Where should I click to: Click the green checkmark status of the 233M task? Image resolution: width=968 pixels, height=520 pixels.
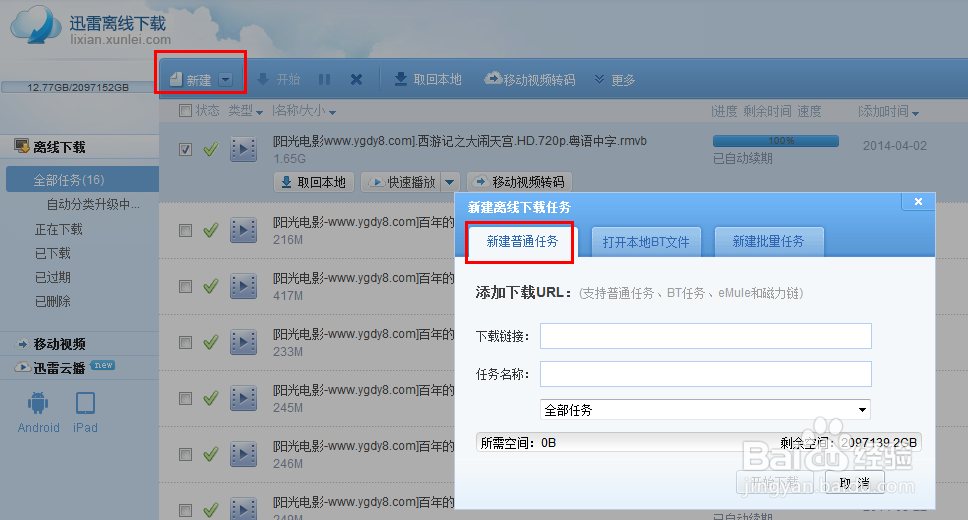point(211,342)
